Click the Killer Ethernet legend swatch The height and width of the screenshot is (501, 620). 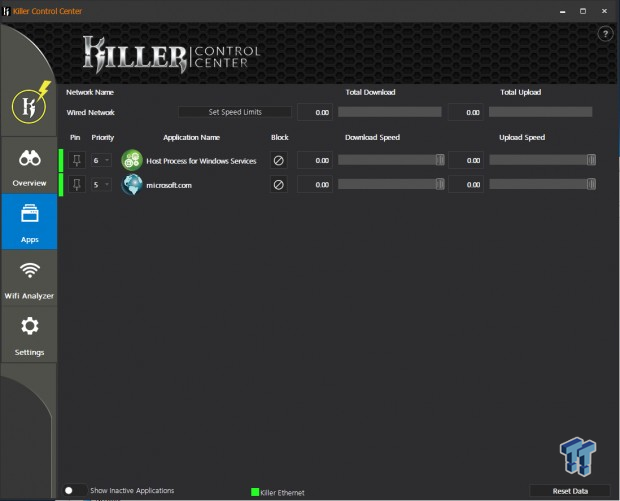(x=255, y=492)
